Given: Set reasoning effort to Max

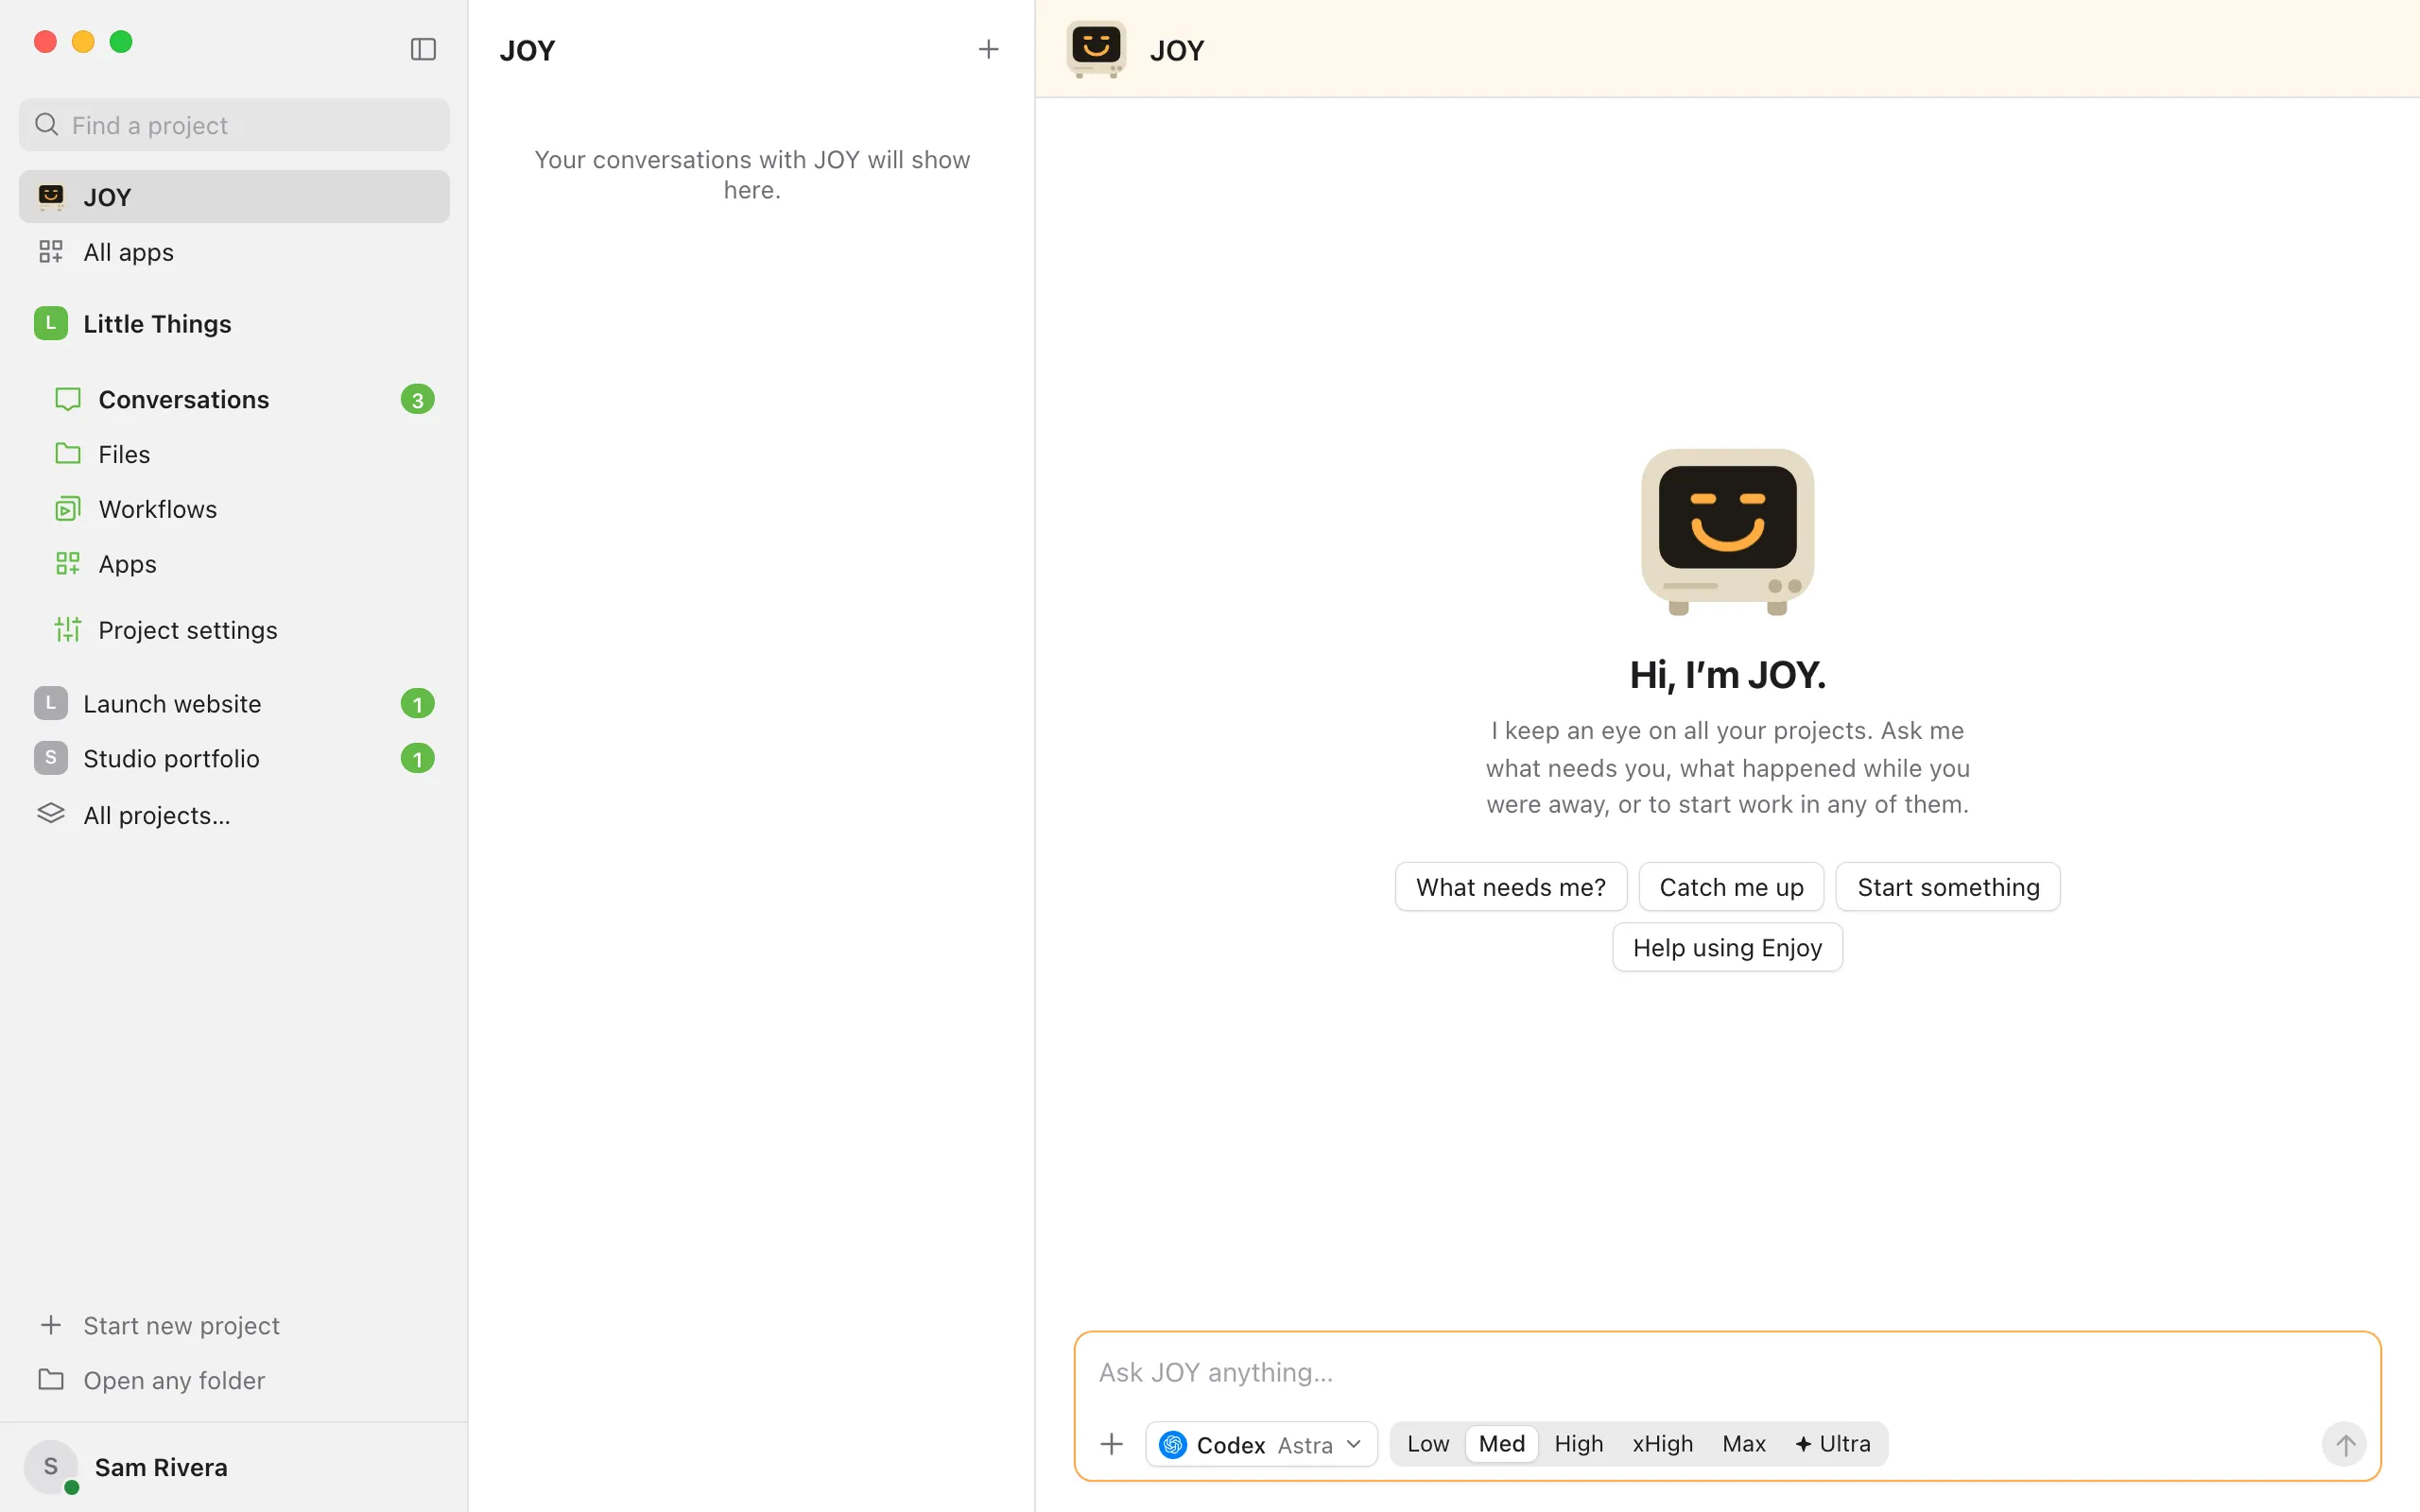Looking at the screenshot, I should (x=1743, y=1444).
